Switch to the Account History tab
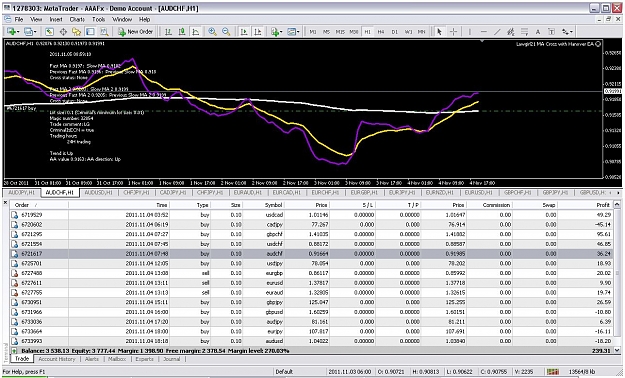 (57, 359)
